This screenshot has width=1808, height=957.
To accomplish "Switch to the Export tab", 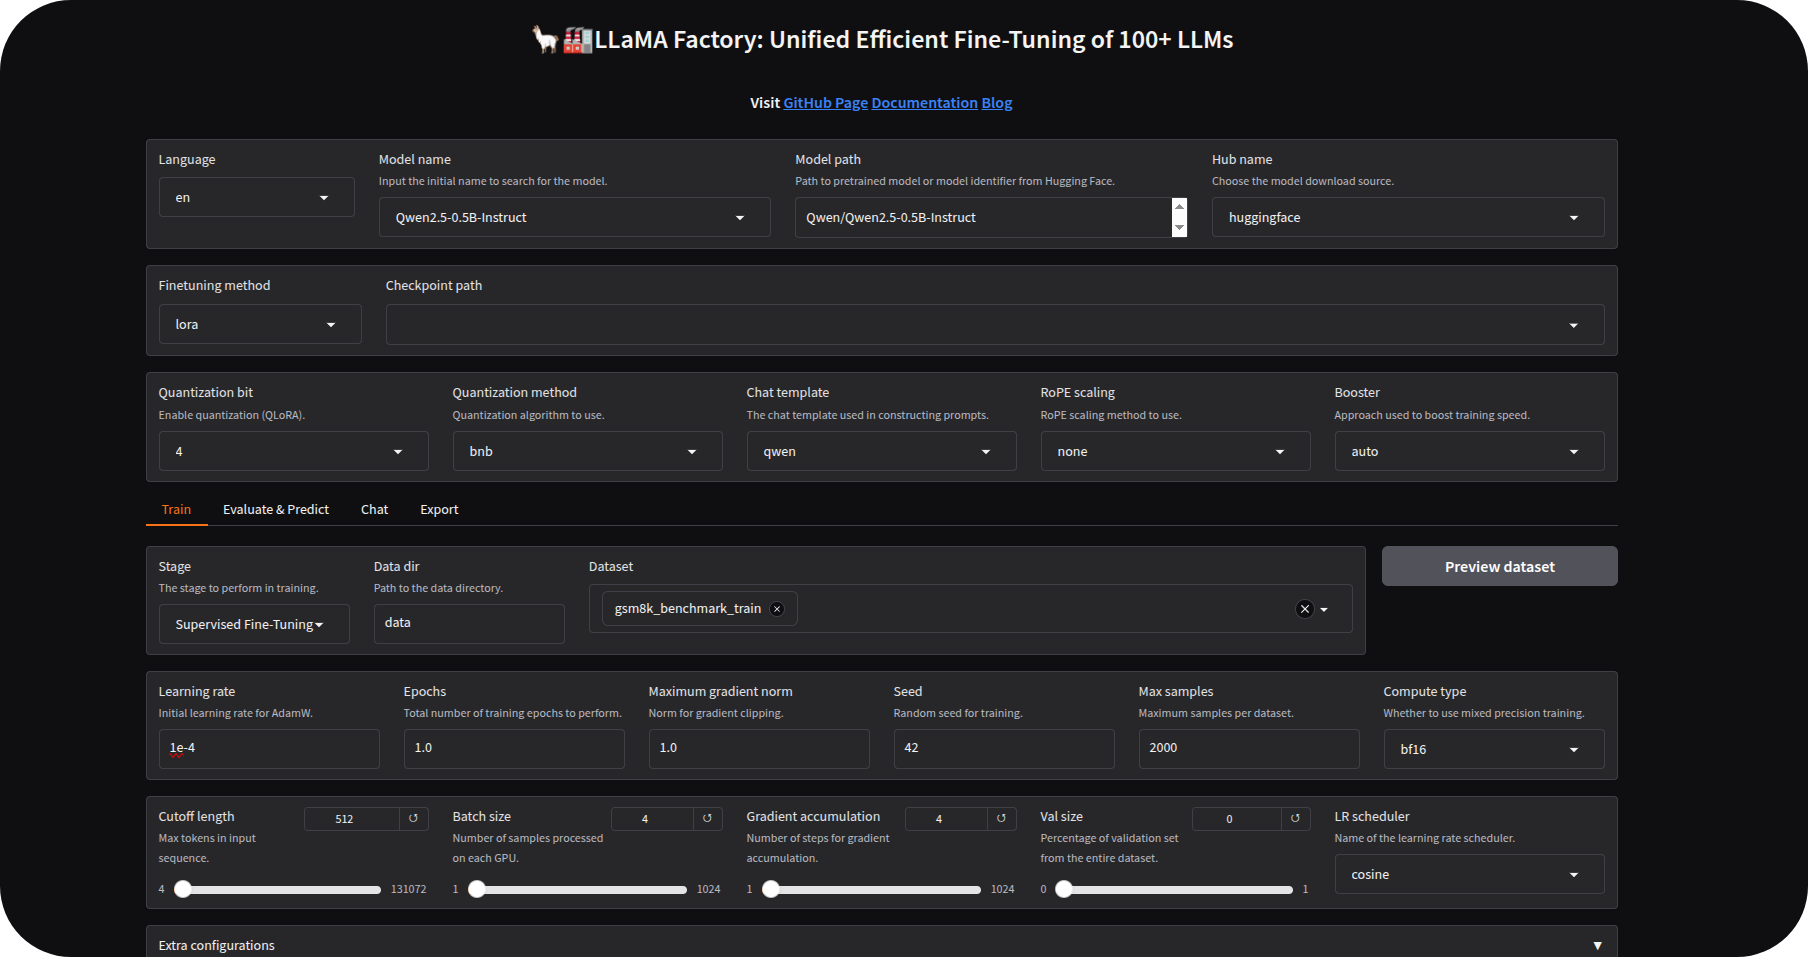I will (439, 509).
